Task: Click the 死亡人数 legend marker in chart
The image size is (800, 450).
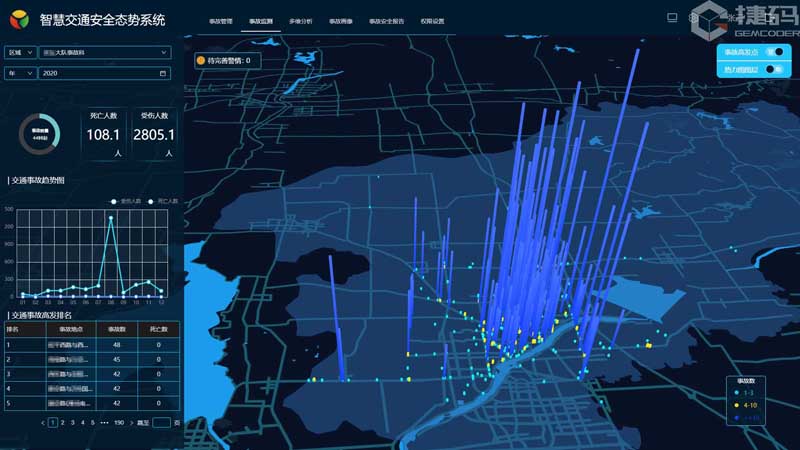Action: click(152, 201)
